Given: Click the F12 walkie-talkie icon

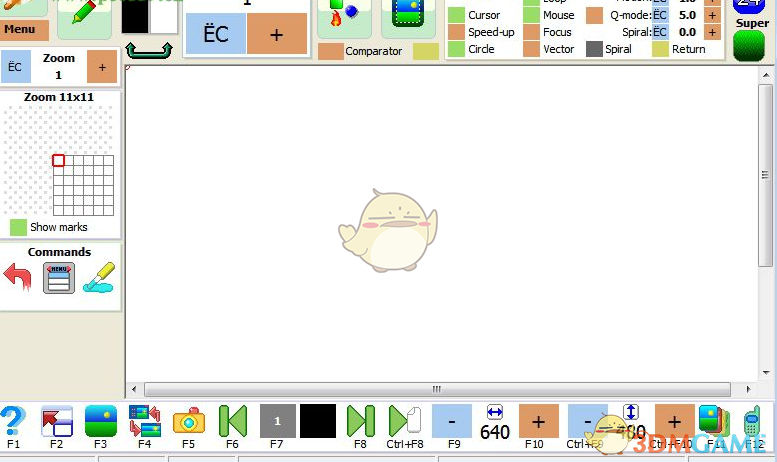Looking at the screenshot, I should tap(752, 421).
